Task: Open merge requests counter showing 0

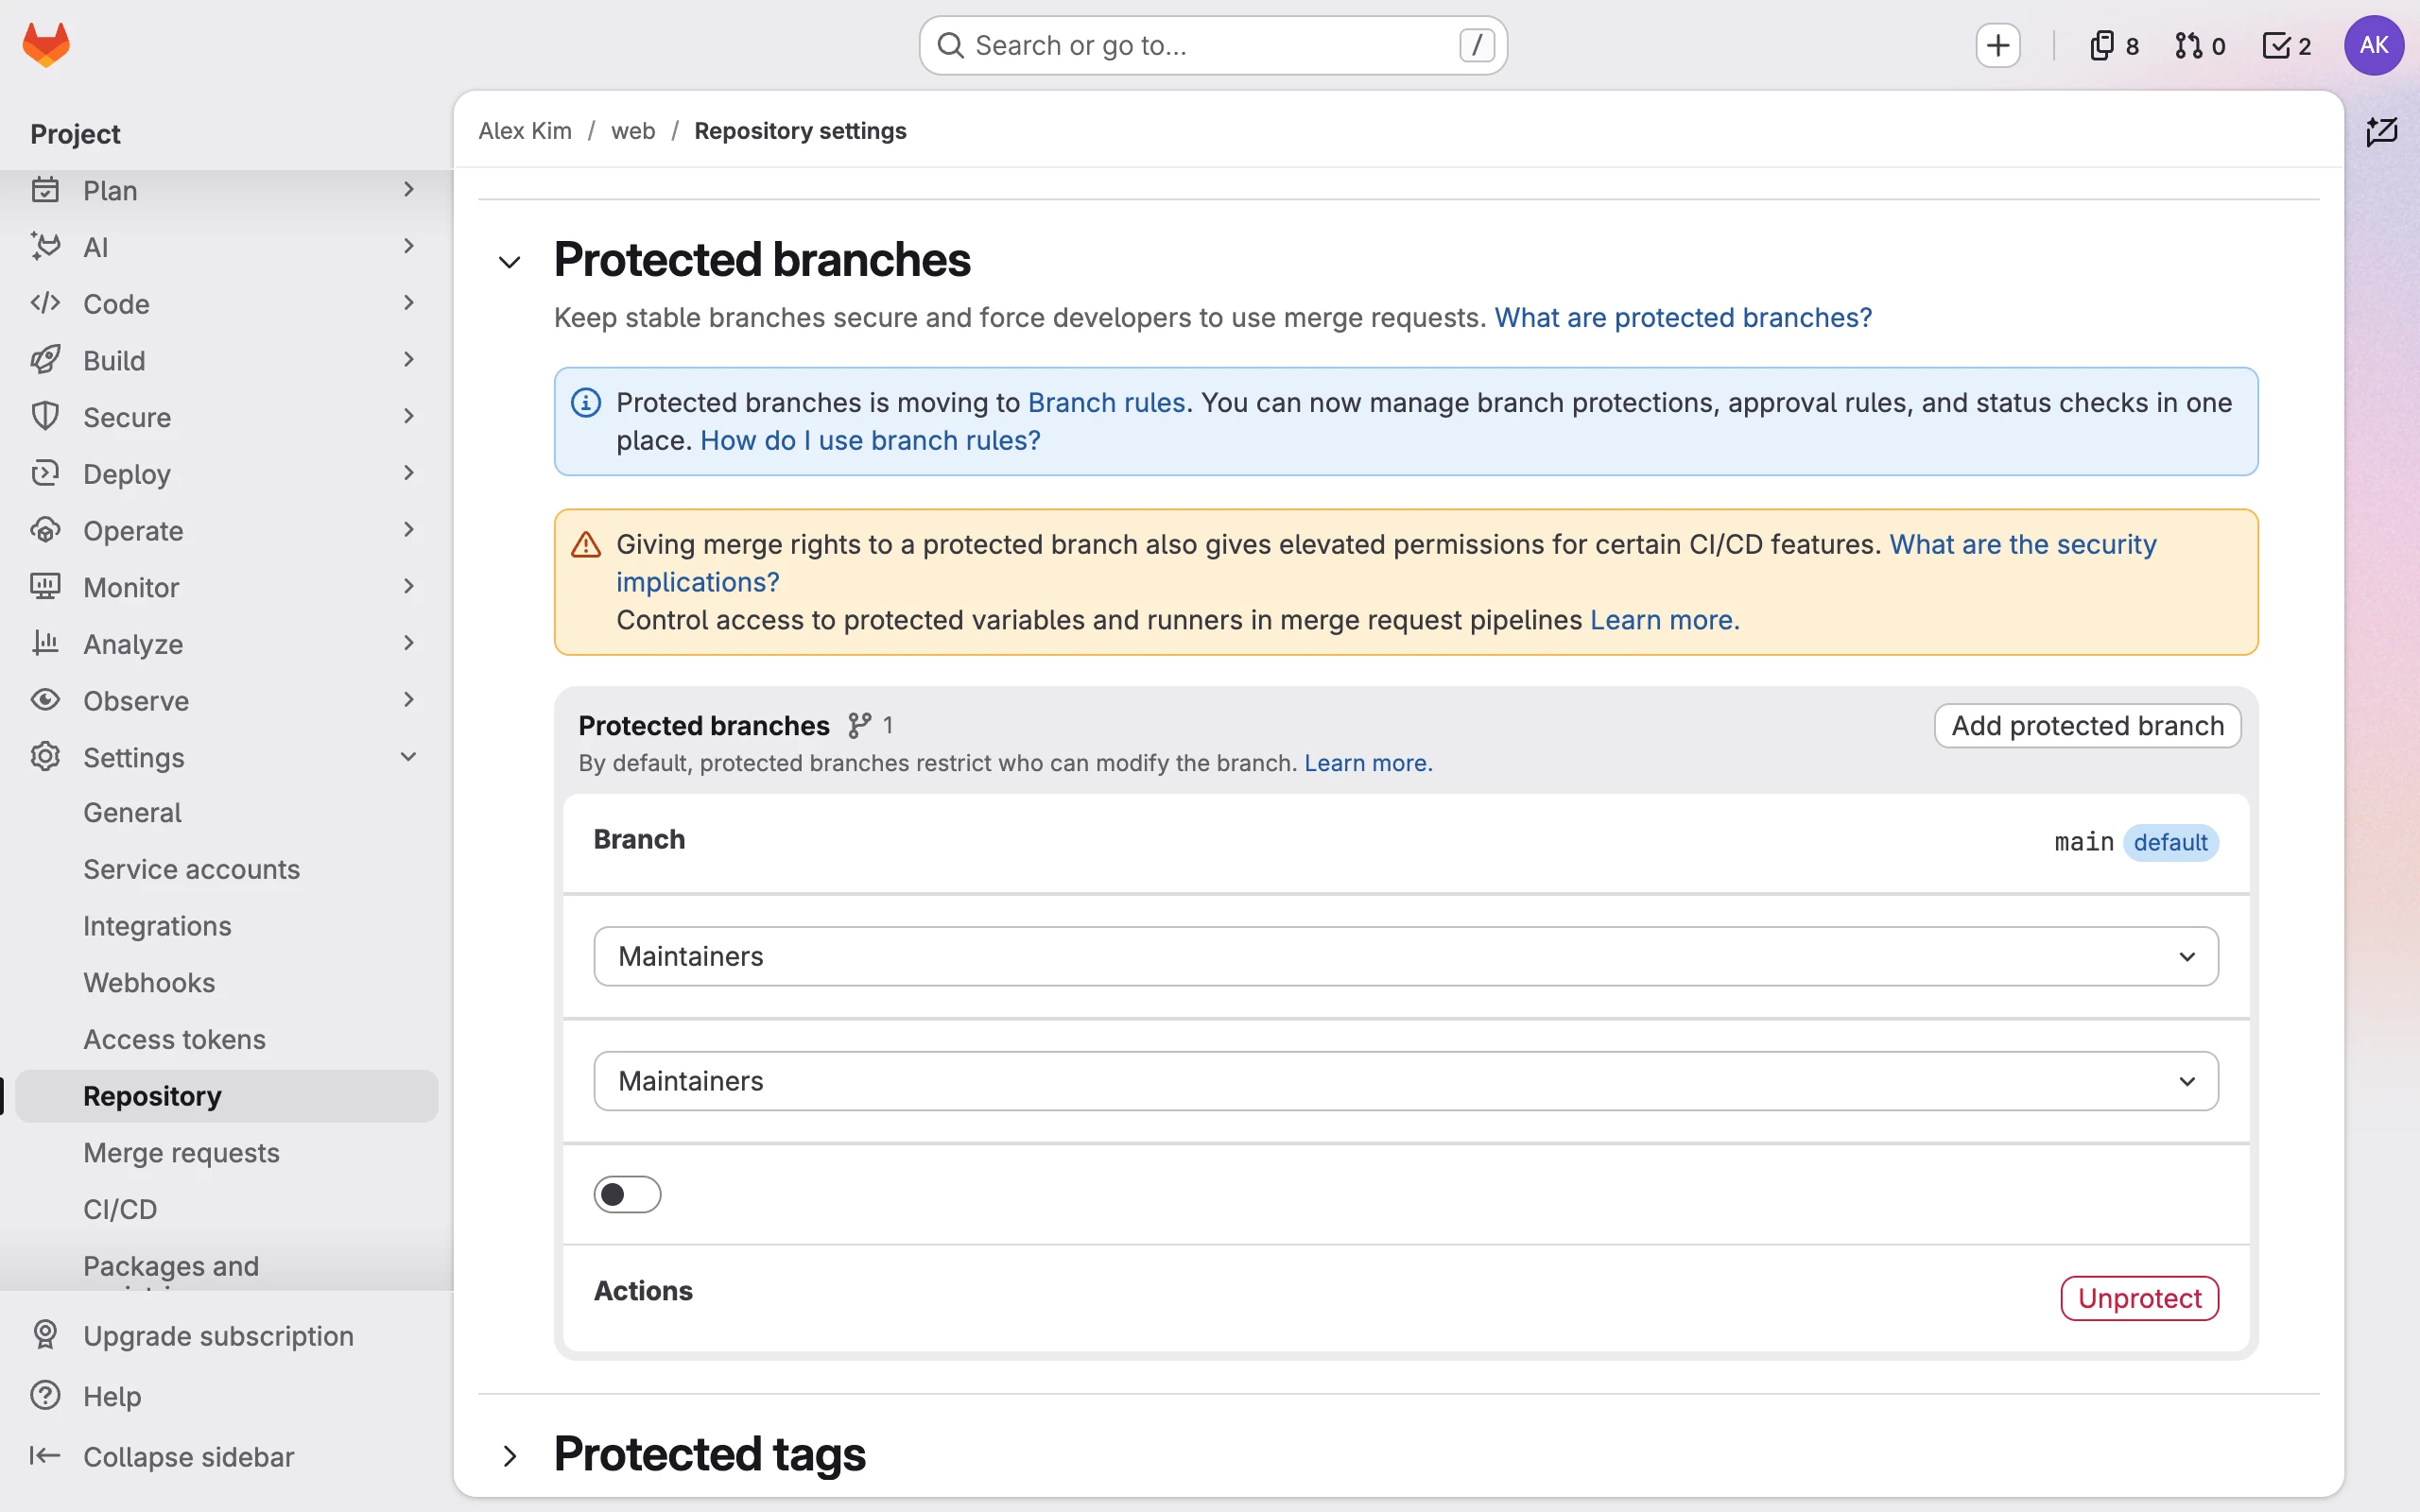Action: [x=2199, y=45]
